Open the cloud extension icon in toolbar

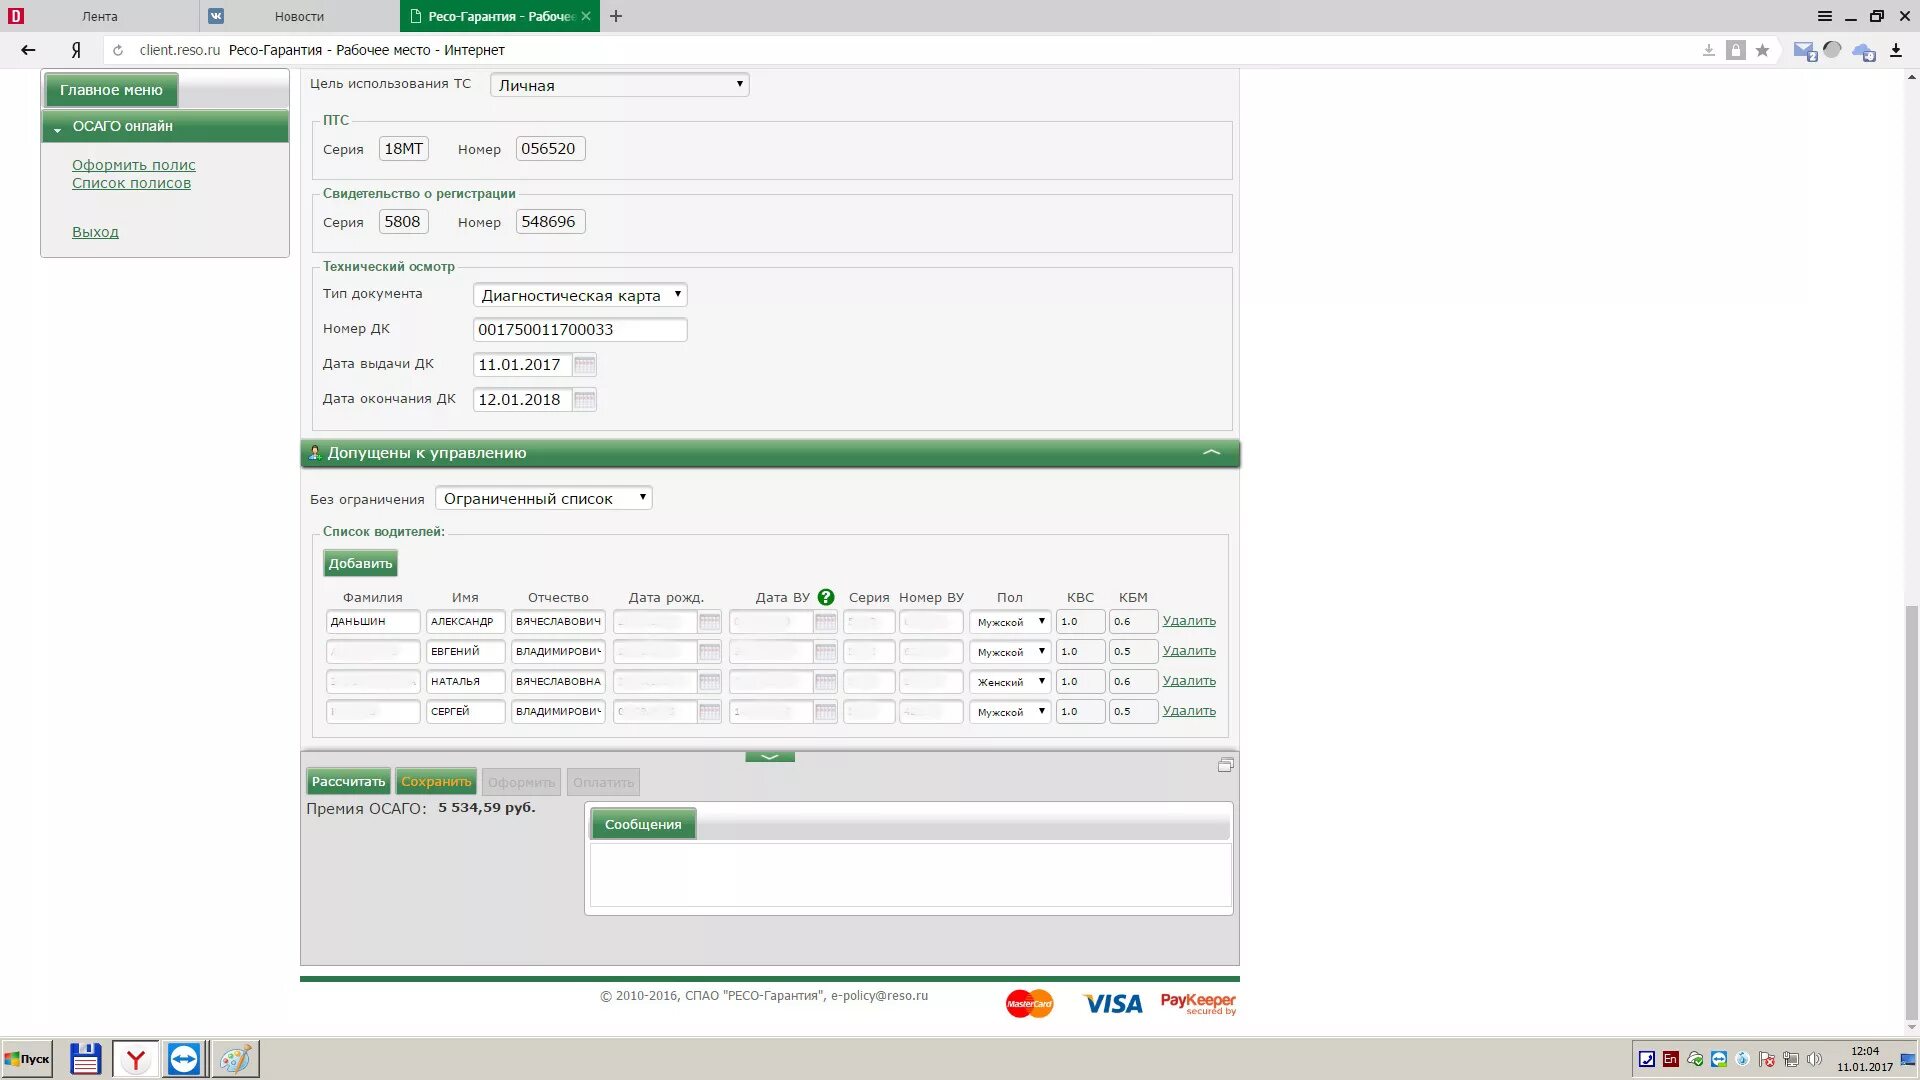(1864, 51)
